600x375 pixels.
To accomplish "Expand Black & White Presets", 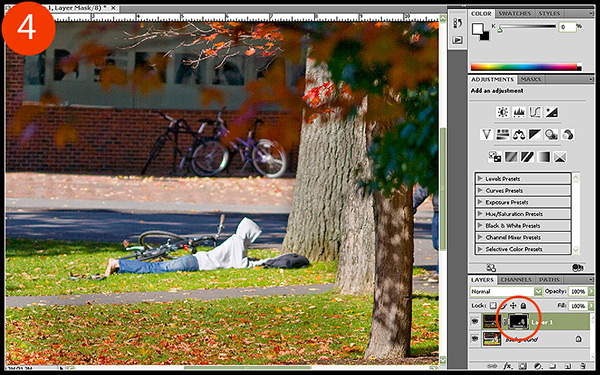I will (x=479, y=225).
